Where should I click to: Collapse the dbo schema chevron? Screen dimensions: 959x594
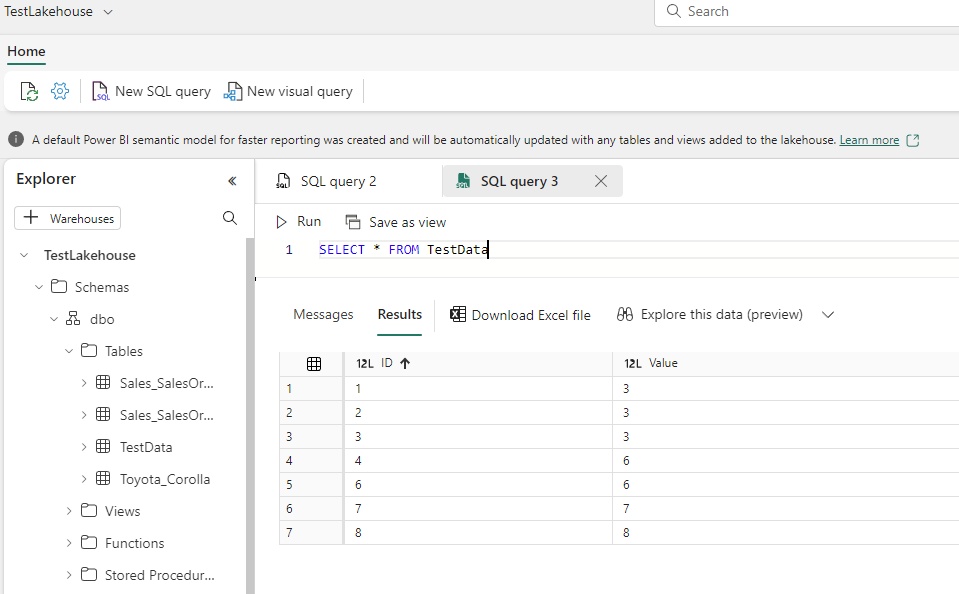54,319
